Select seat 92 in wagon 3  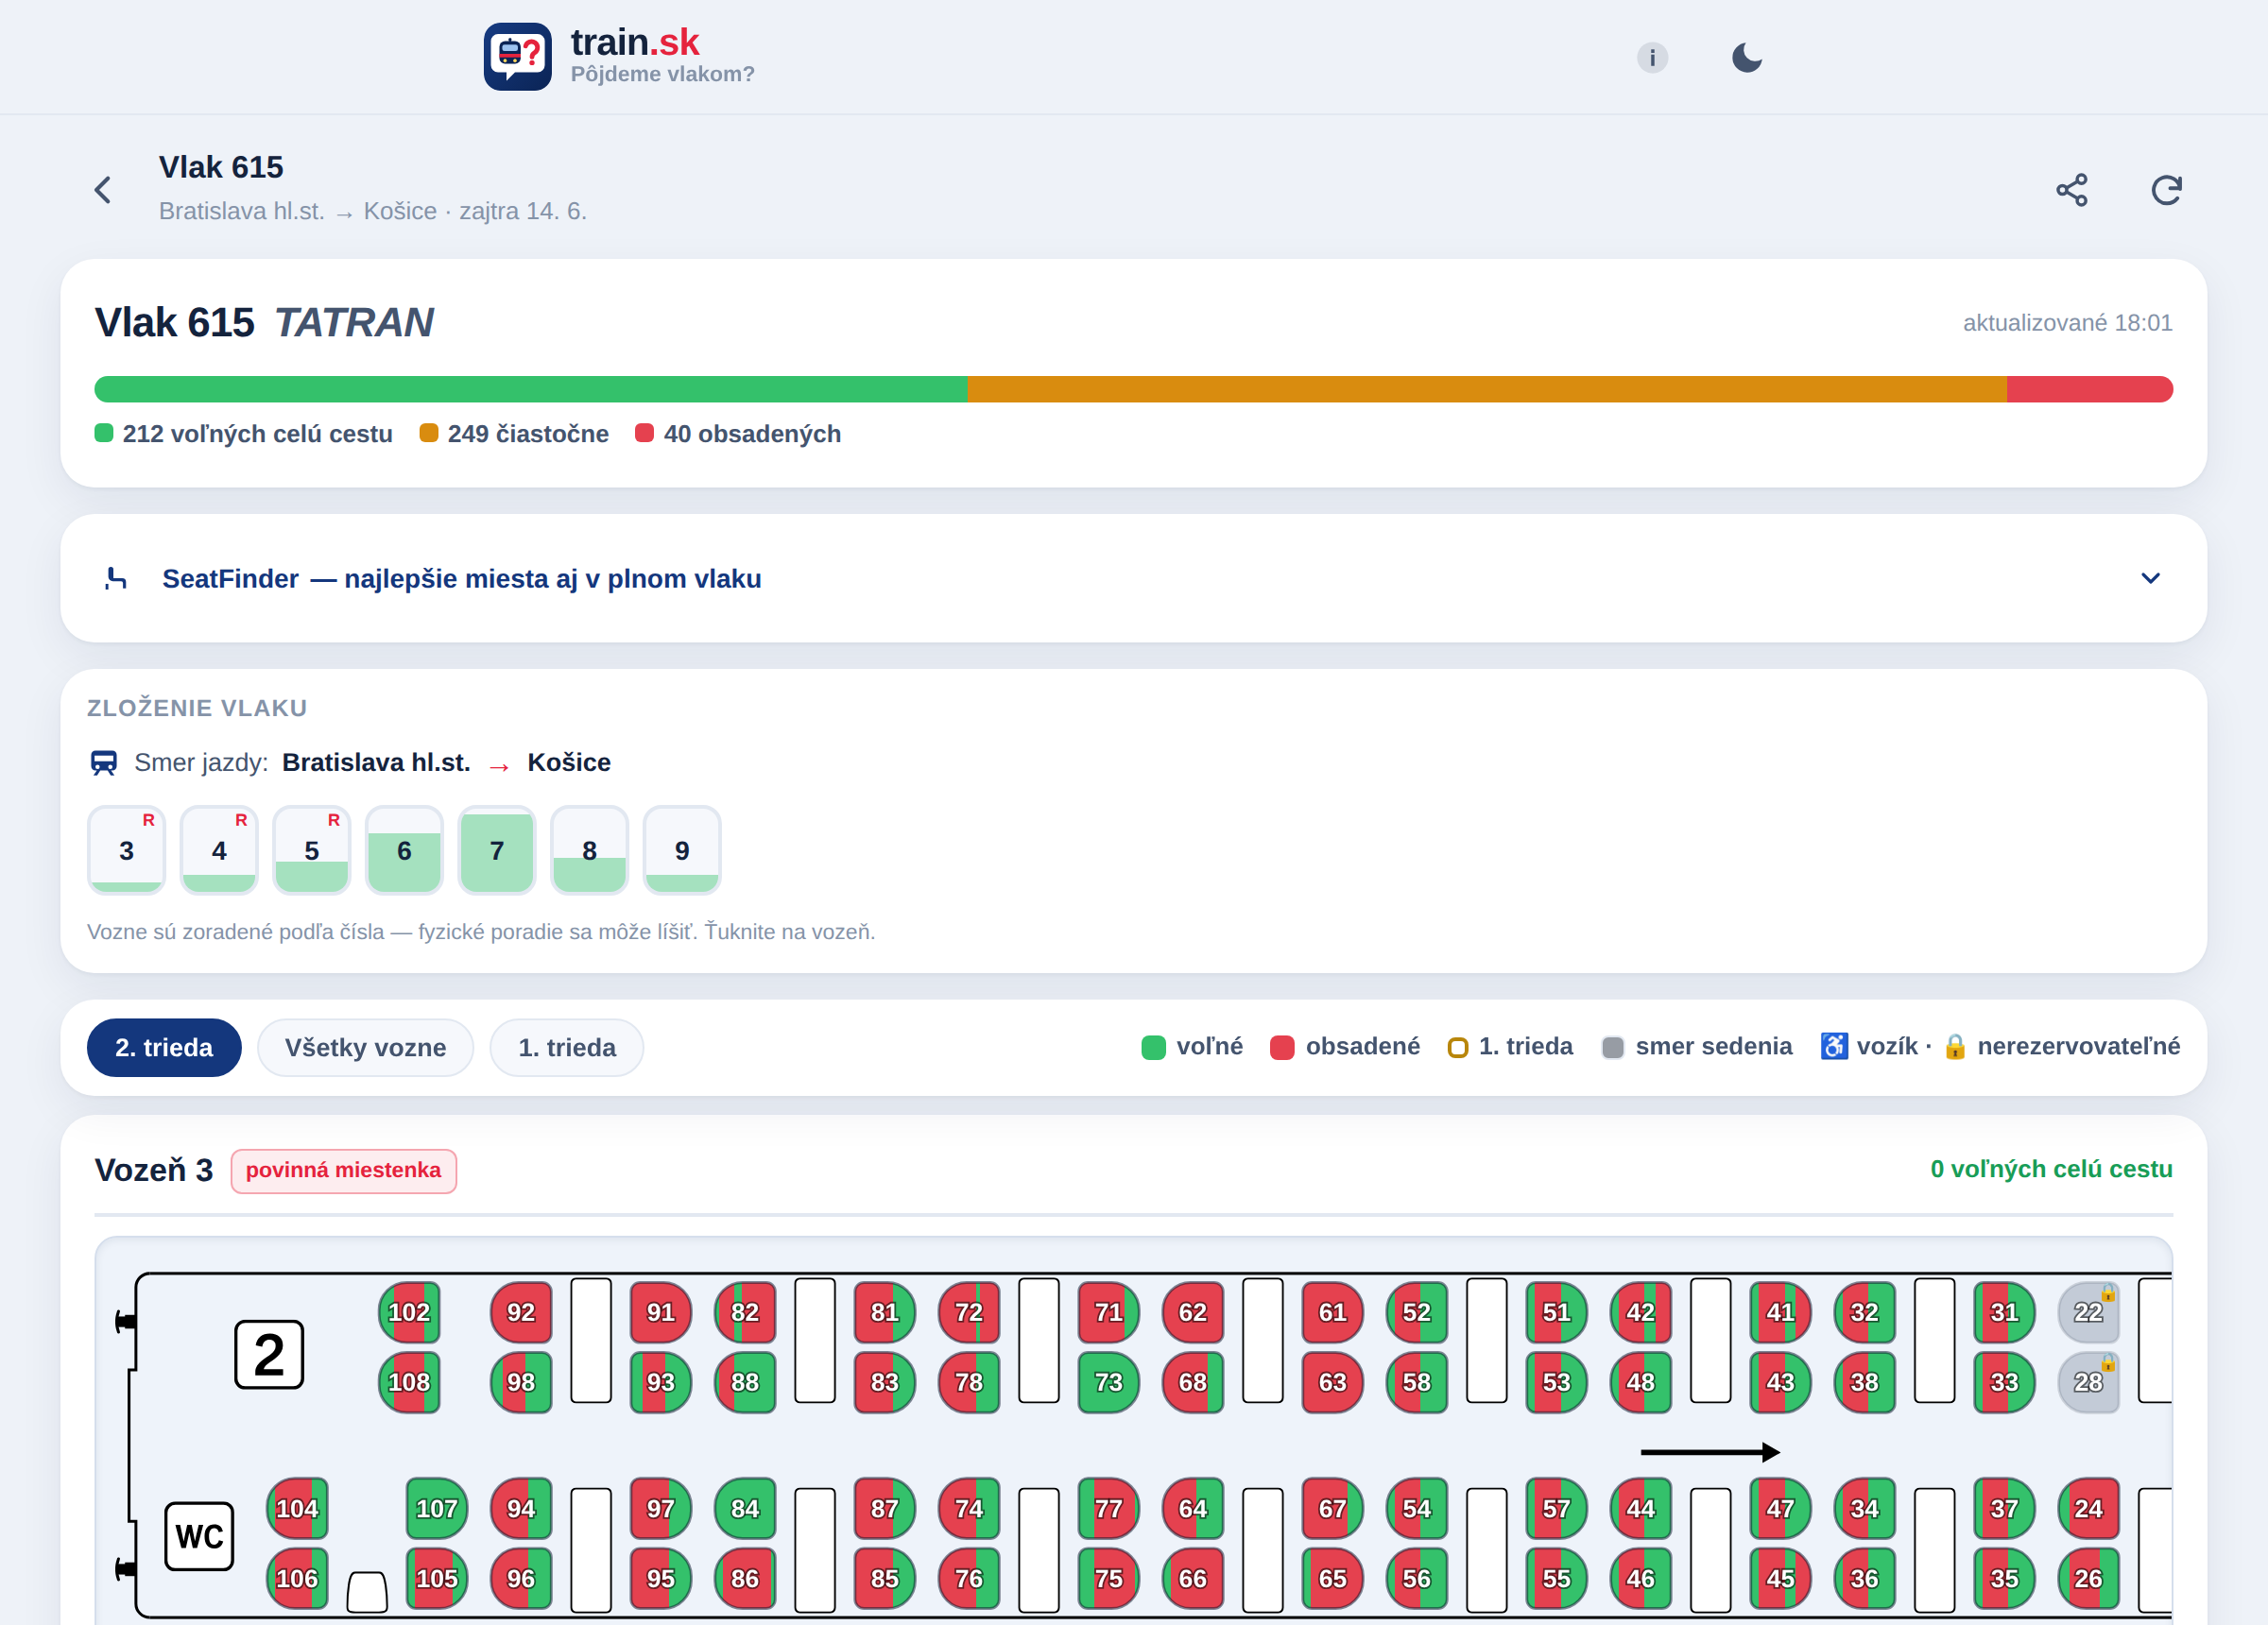click(521, 1312)
